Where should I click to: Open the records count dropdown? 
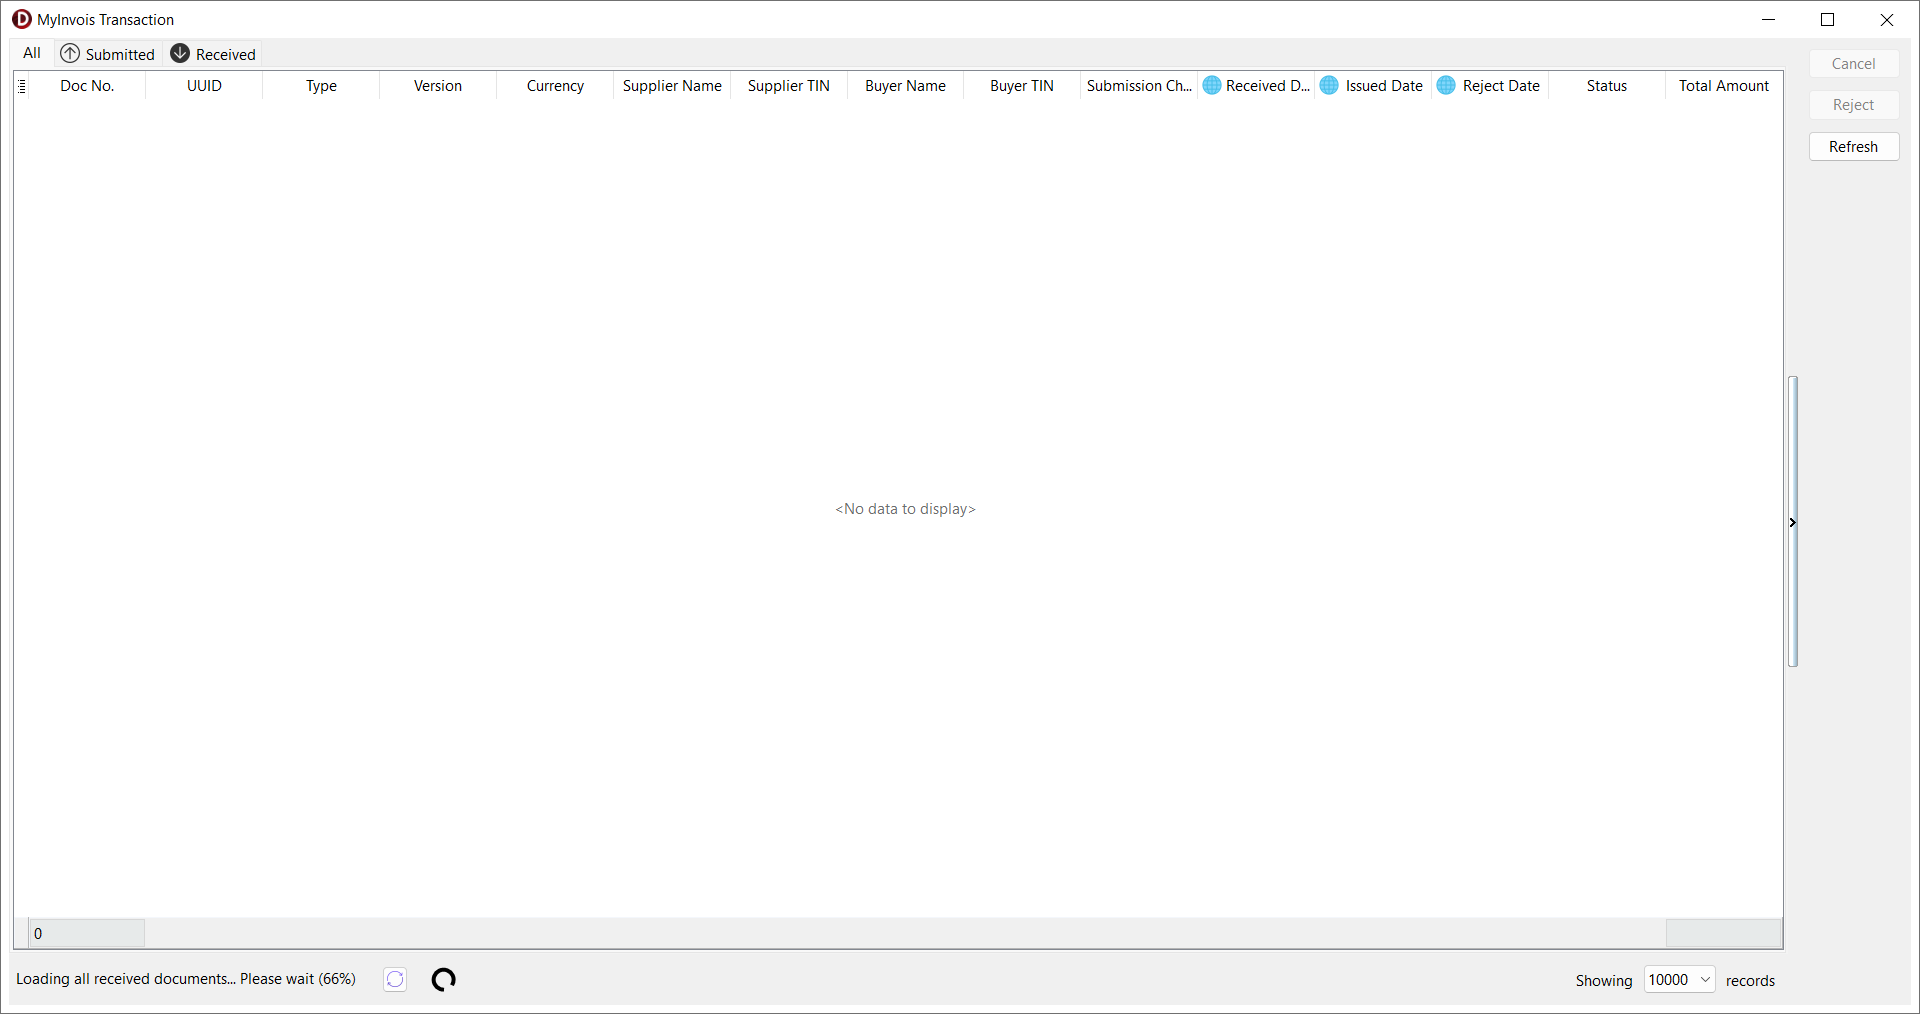[x=1705, y=980]
